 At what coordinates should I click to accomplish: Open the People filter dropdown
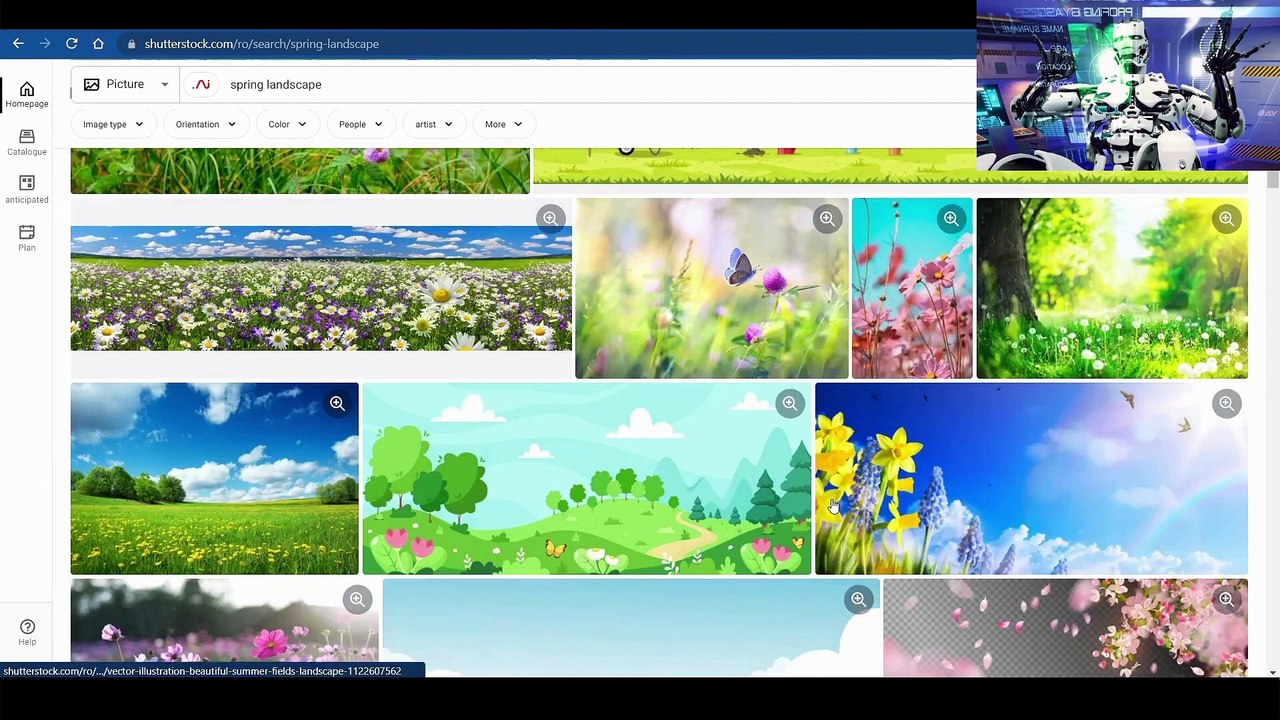360,124
